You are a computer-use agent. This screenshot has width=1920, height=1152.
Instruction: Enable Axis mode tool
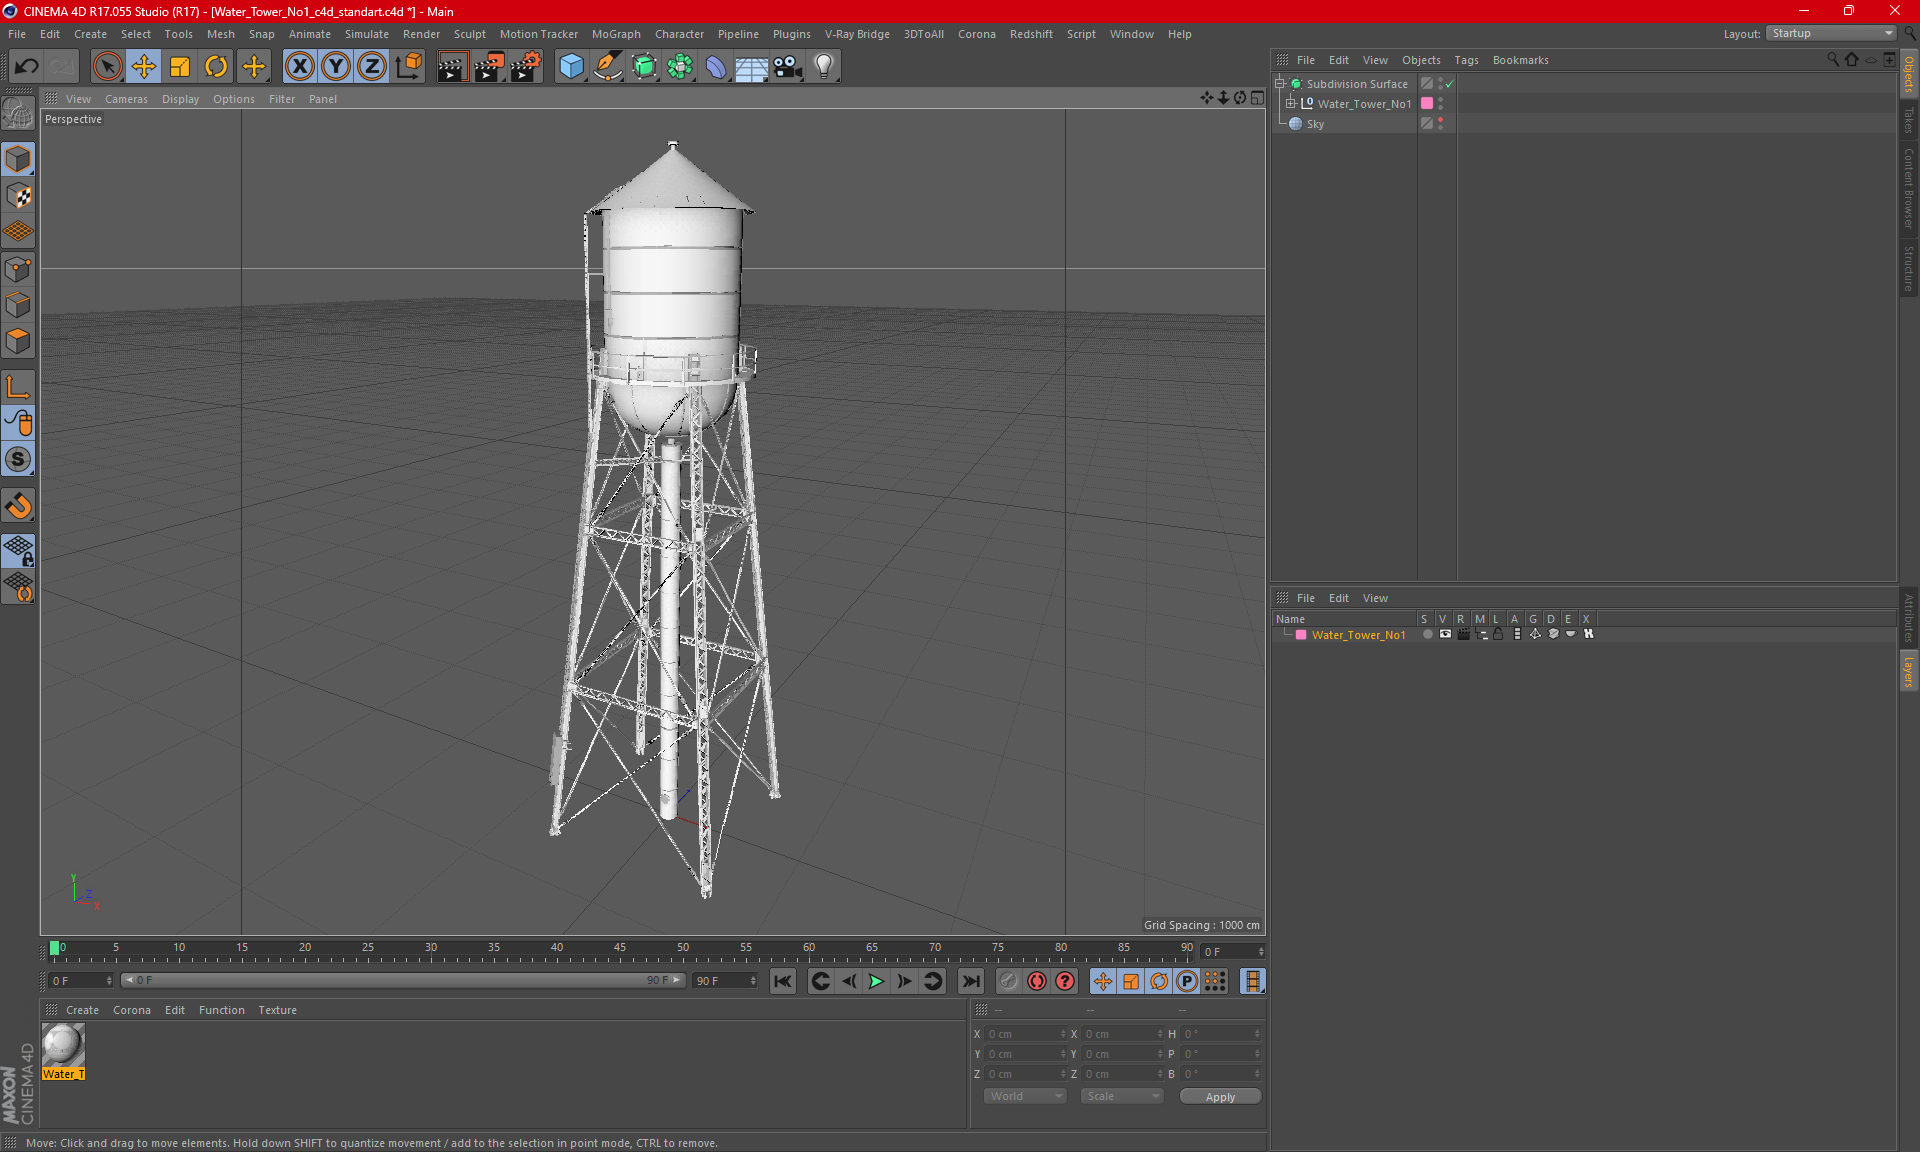click(18, 387)
